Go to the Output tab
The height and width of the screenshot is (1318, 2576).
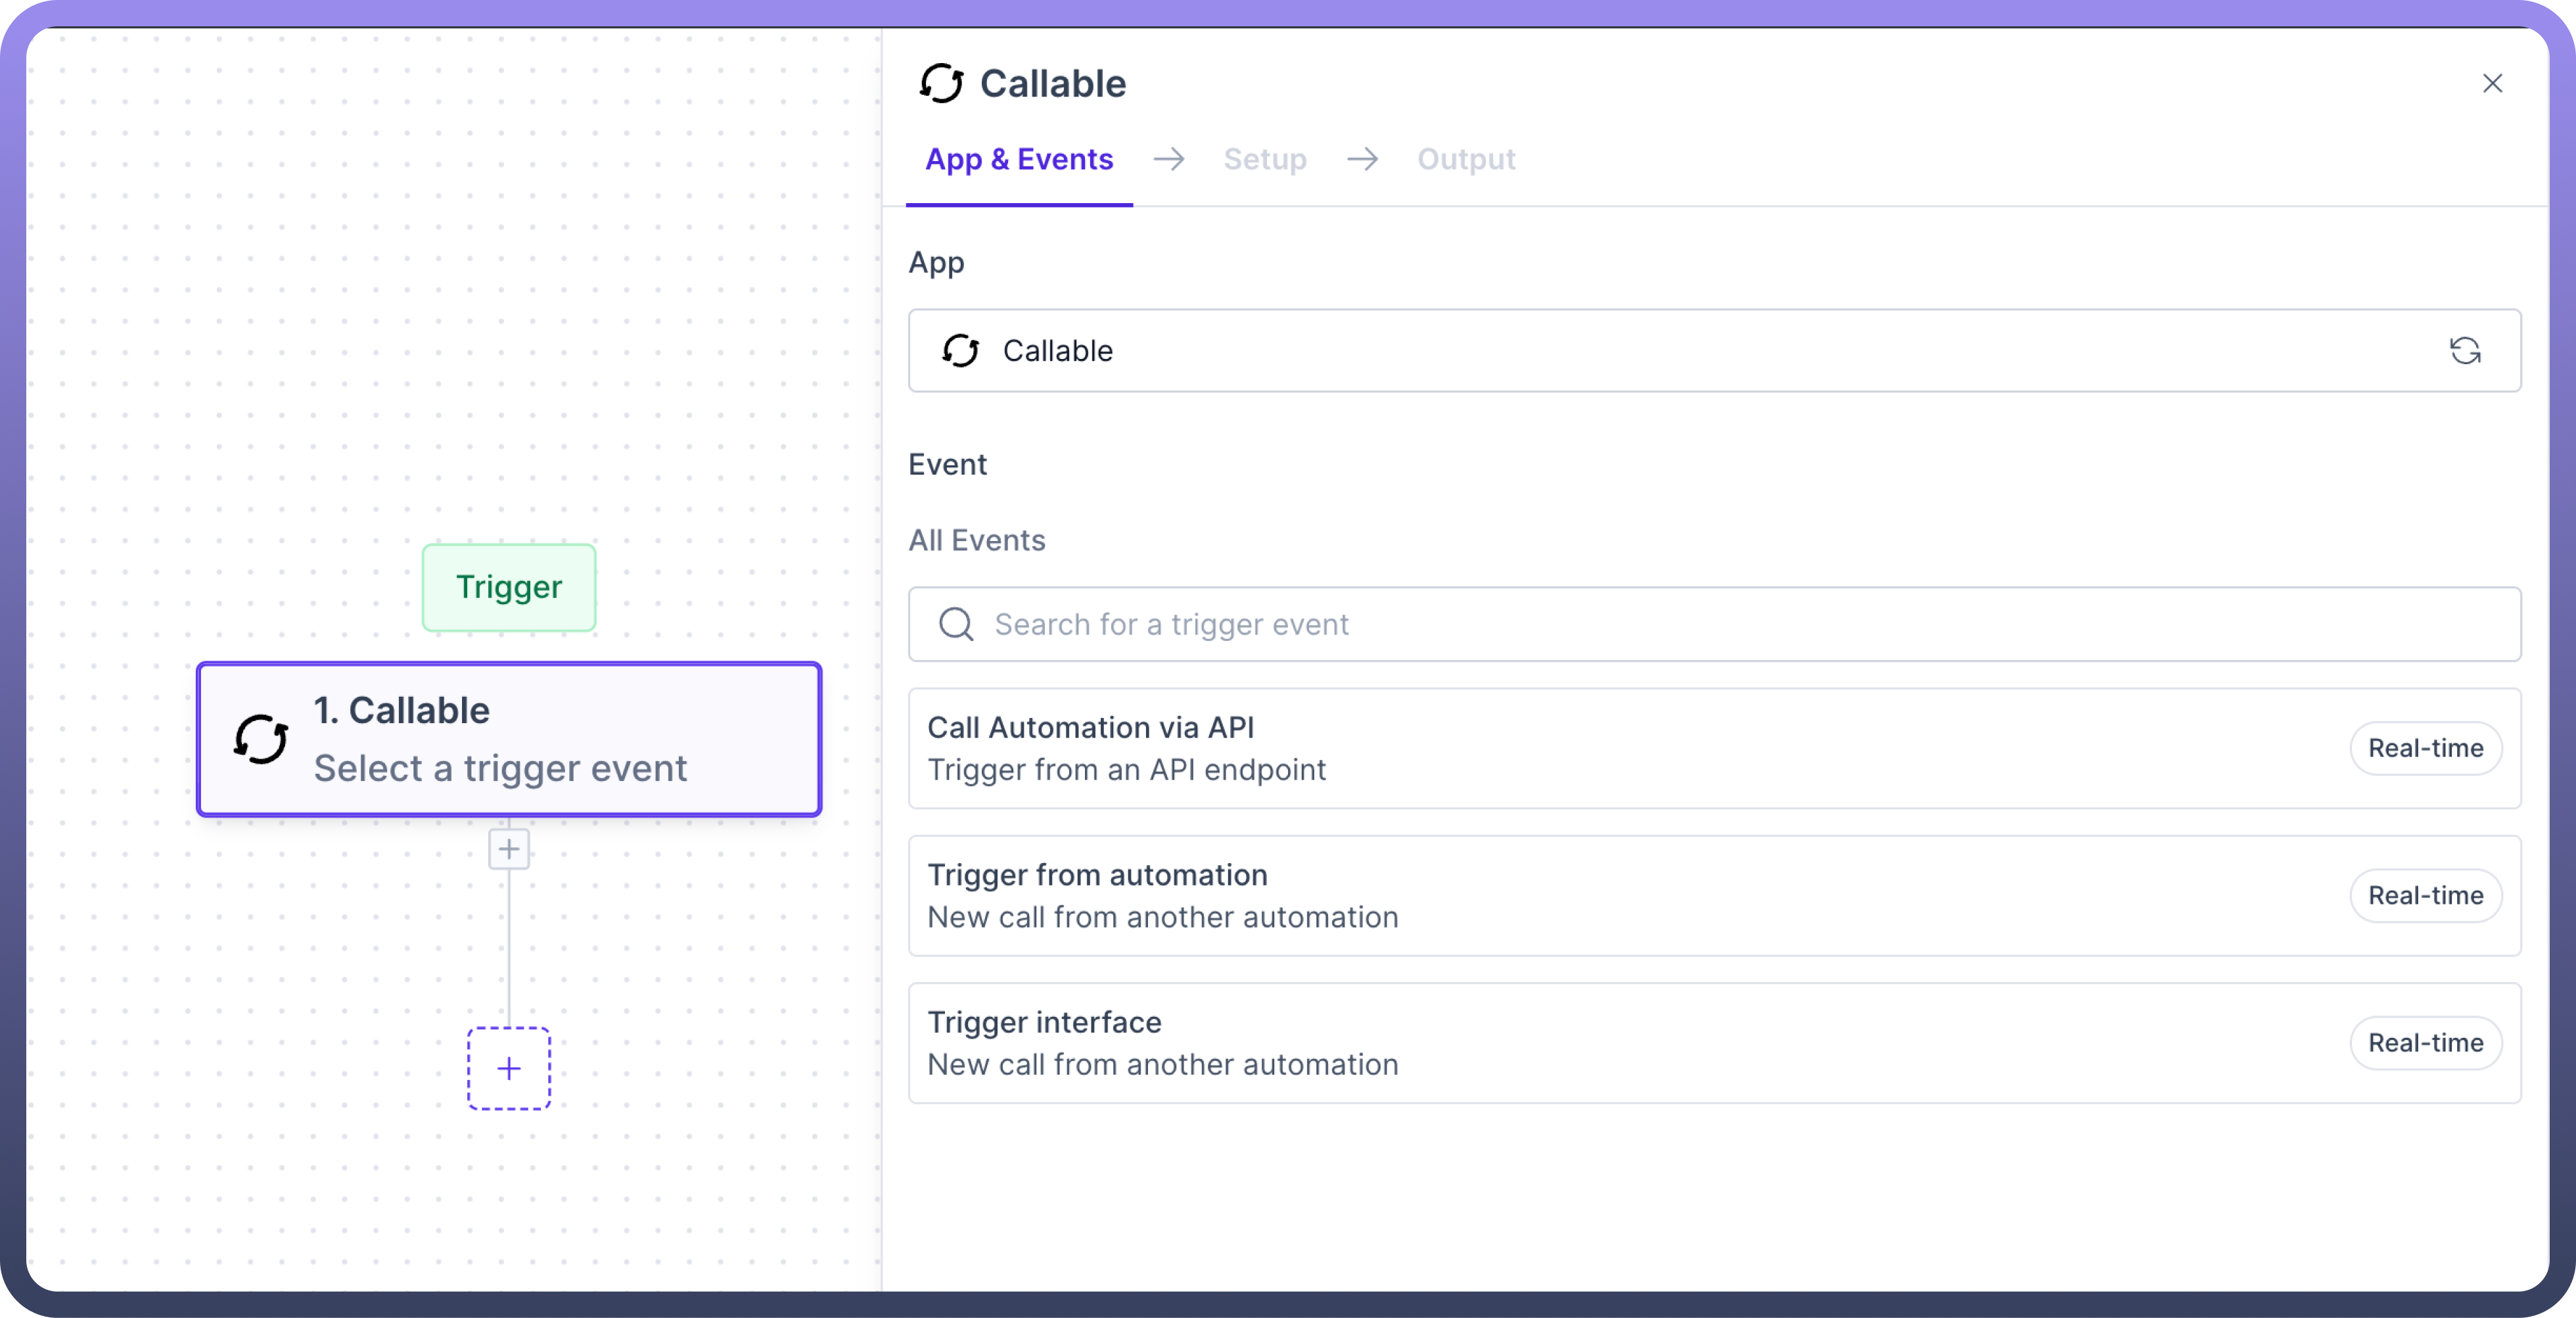[1465, 159]
